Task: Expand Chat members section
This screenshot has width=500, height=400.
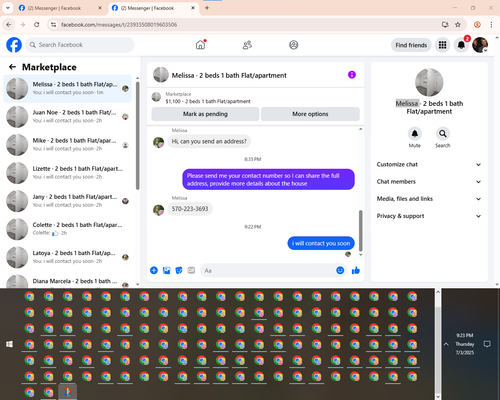Action: [x=429, y=182]
